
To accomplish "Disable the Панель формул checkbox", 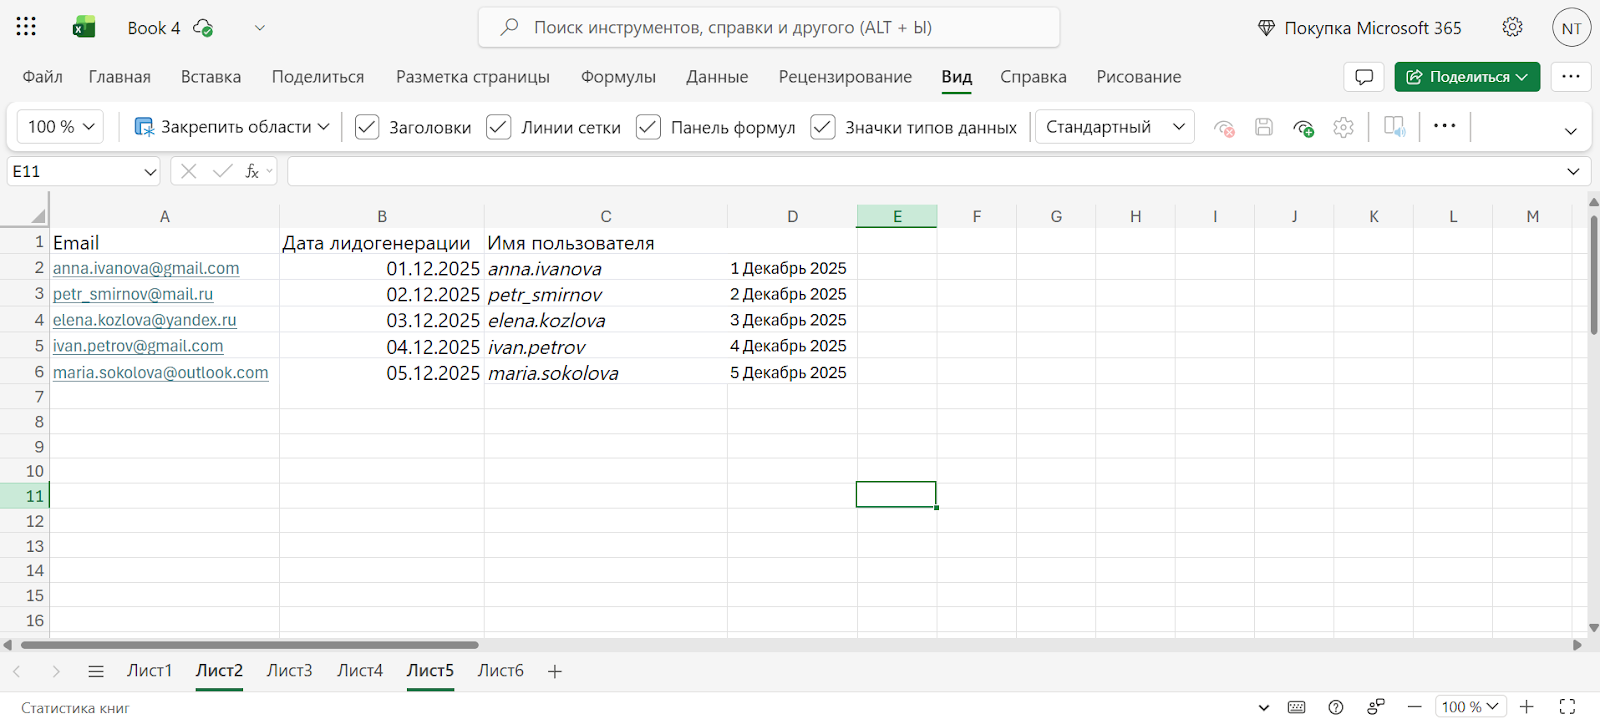I will (x=648, y=127).
